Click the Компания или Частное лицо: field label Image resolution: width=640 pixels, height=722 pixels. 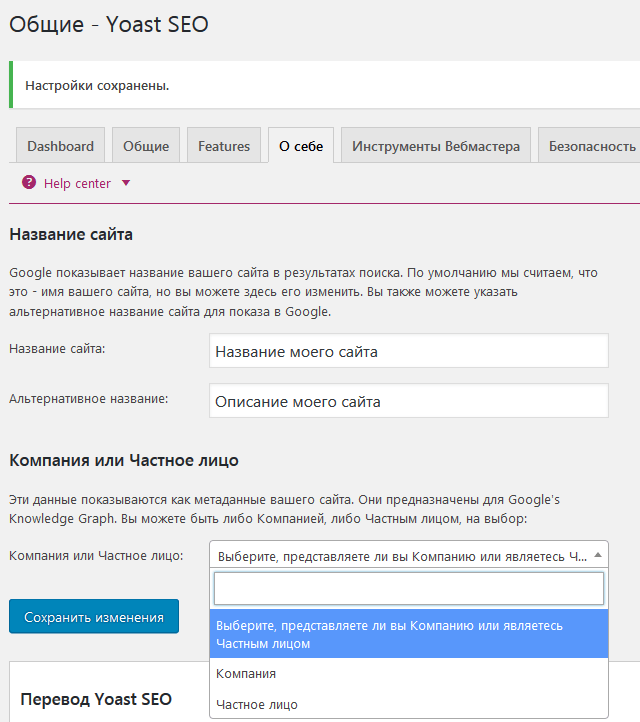point(96,555)
